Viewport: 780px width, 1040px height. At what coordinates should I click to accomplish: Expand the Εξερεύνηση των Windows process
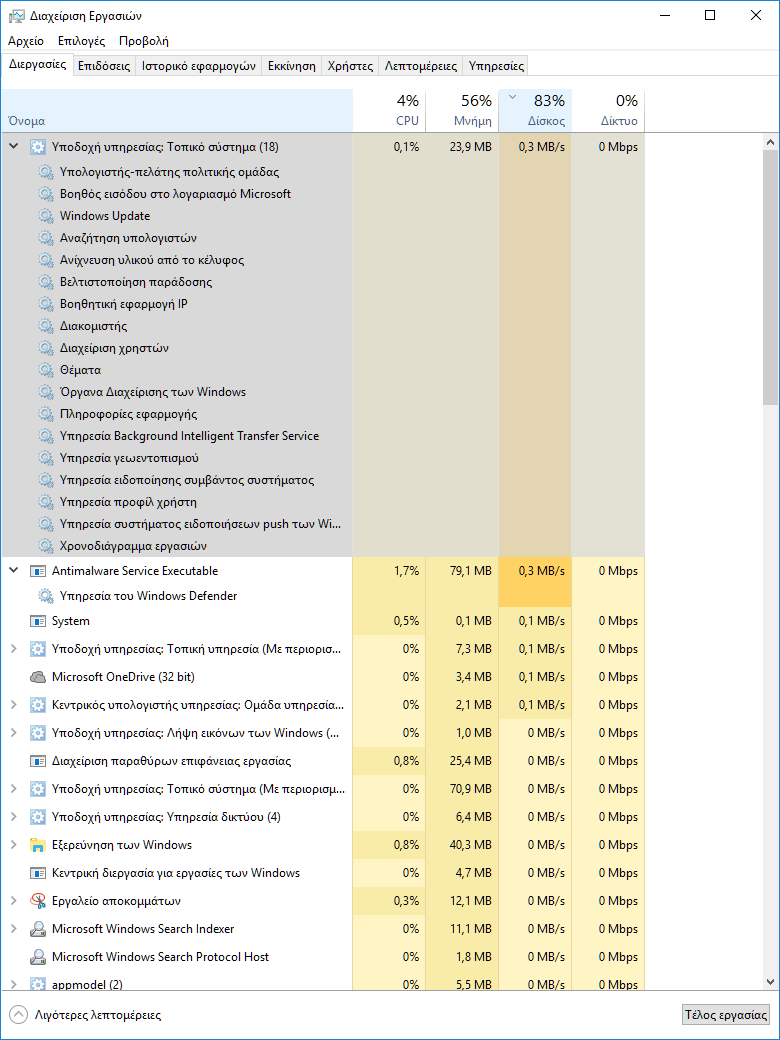click(x=14, y=845)
